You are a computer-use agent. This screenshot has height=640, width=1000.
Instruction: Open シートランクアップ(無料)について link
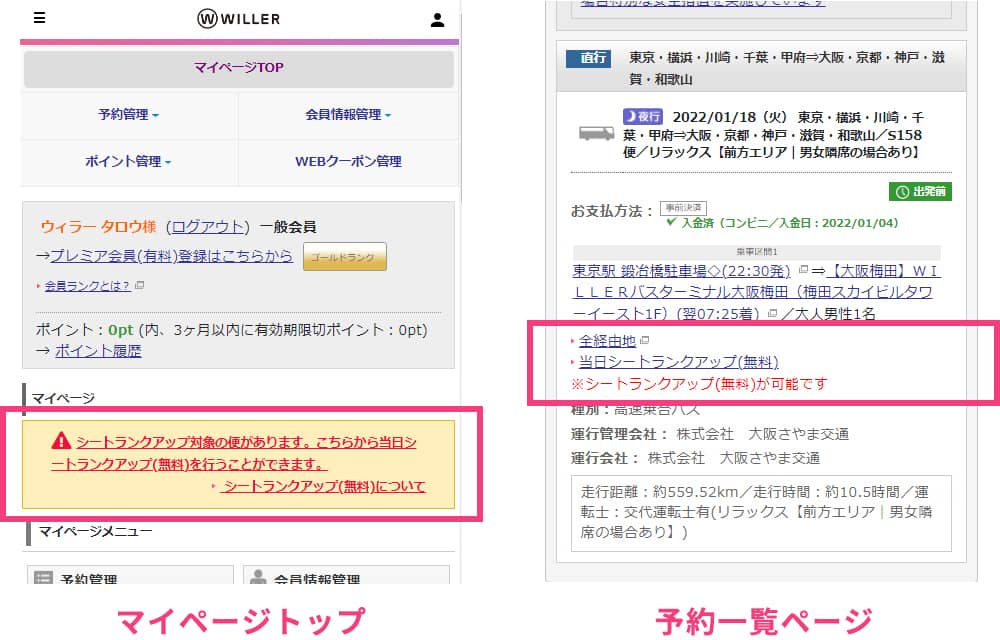pos(323,486)
